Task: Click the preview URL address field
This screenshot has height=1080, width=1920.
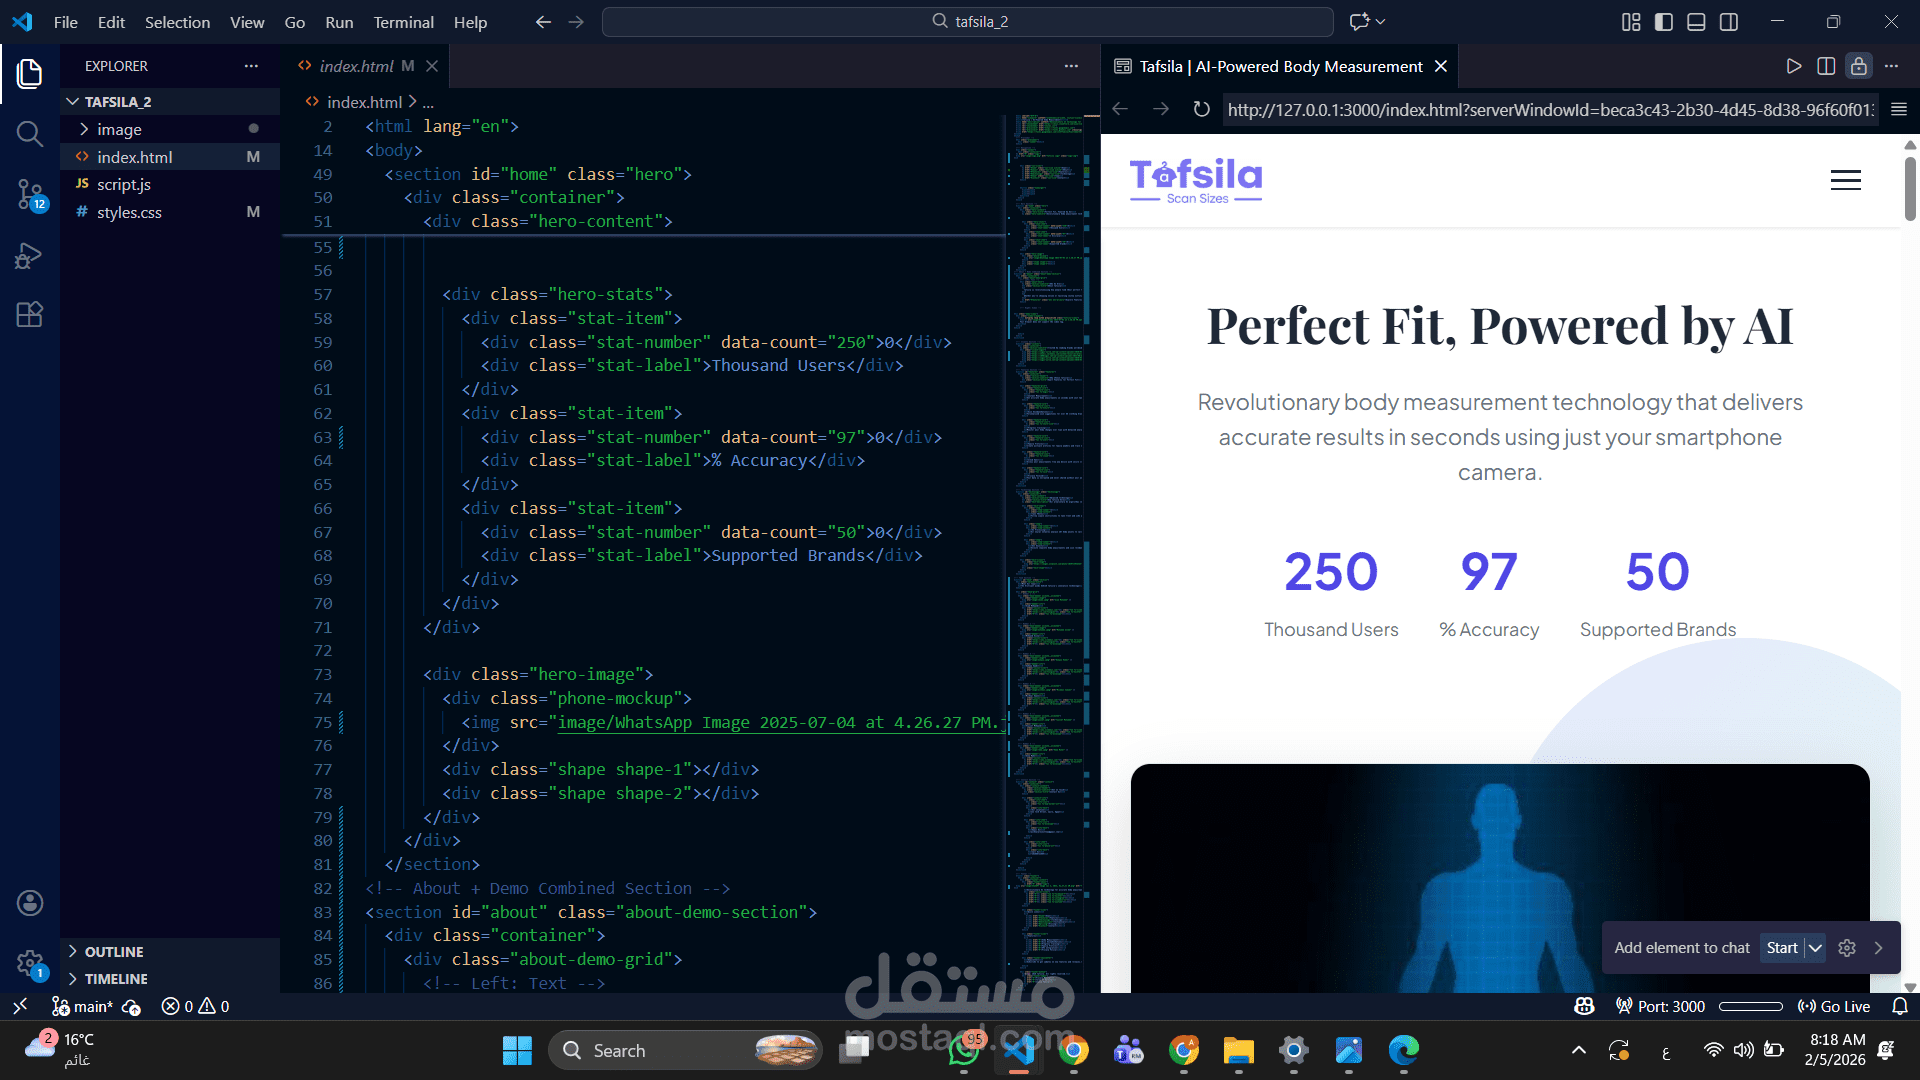Action: [x=1550, y=109]
